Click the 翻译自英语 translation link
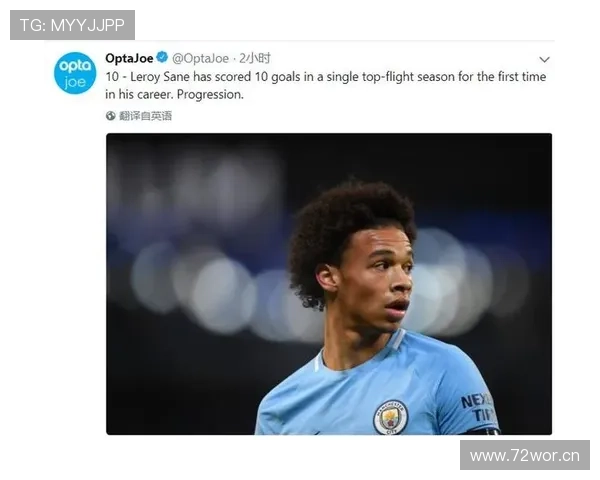 (145, 116)
